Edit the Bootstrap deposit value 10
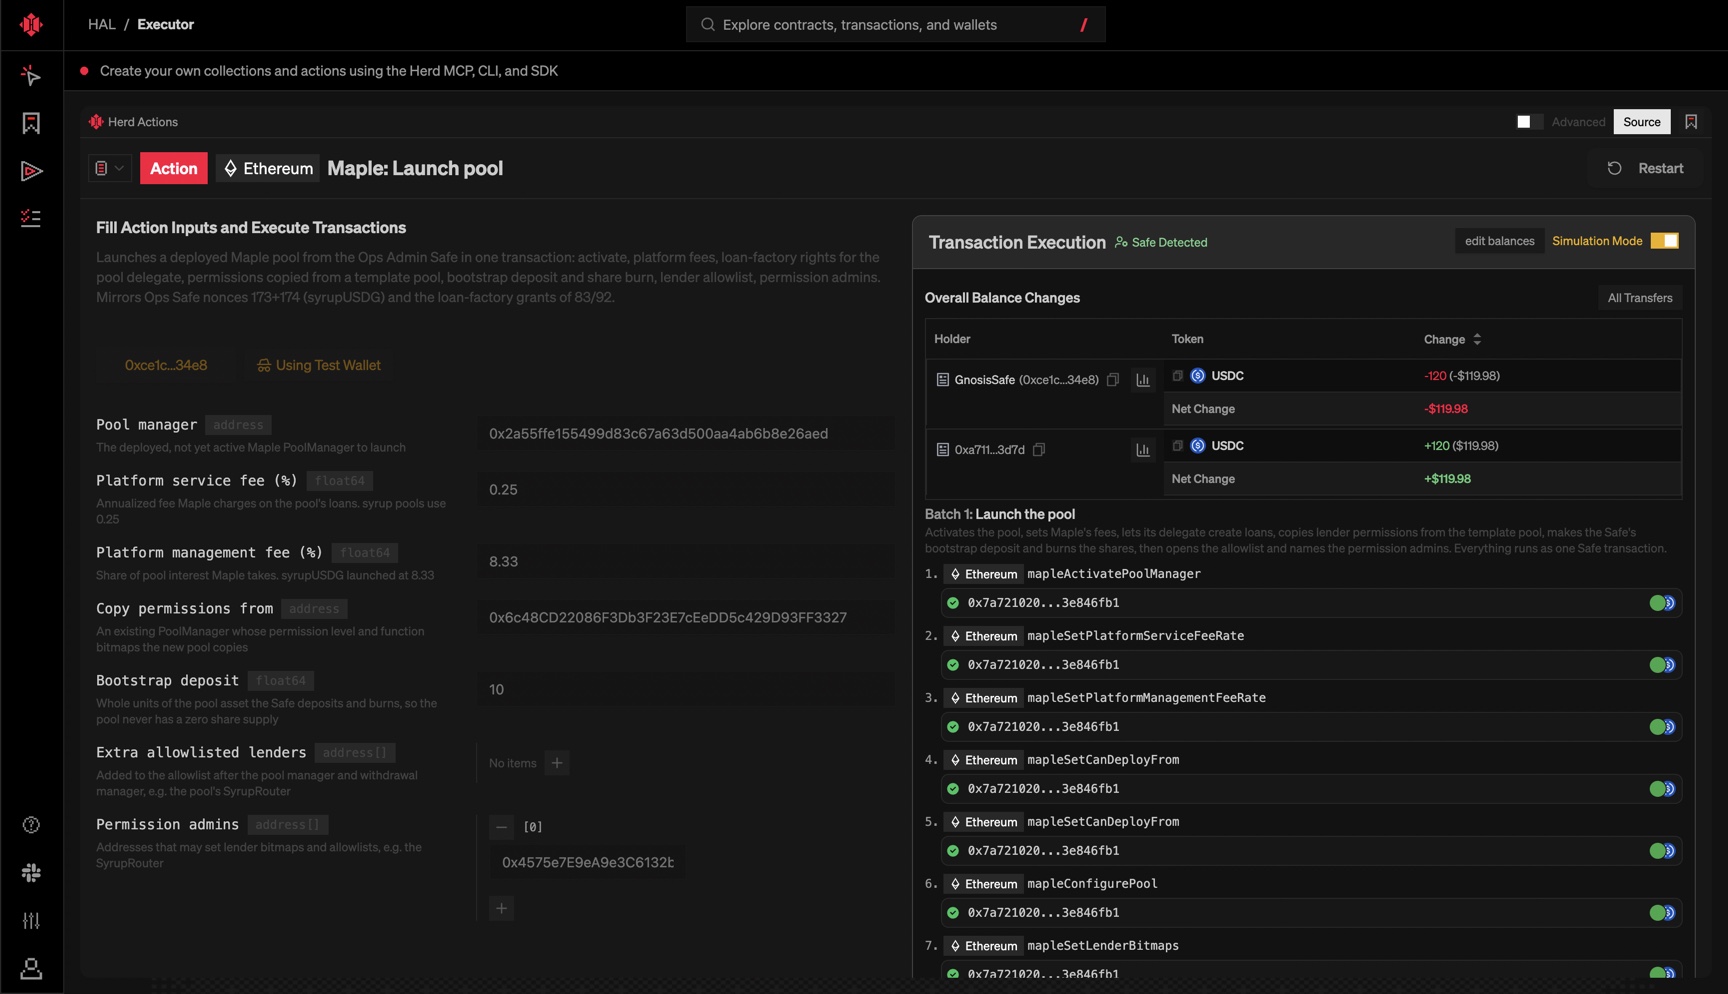The height and width of the screenshot is (994, 1728). pyautogui.click(x=685, y=690)
